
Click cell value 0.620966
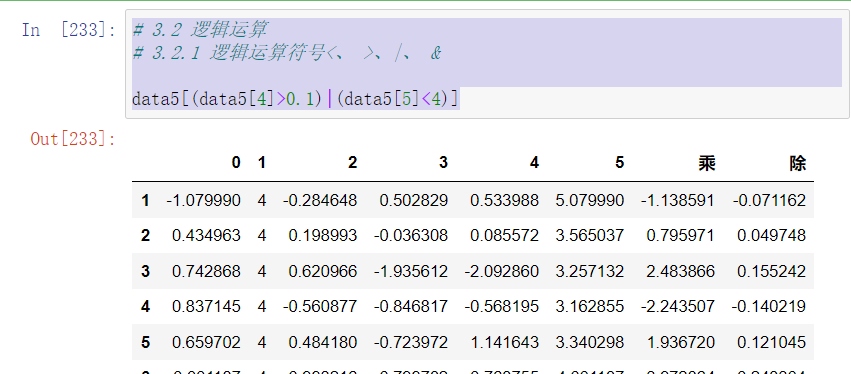tap(323, 271)
